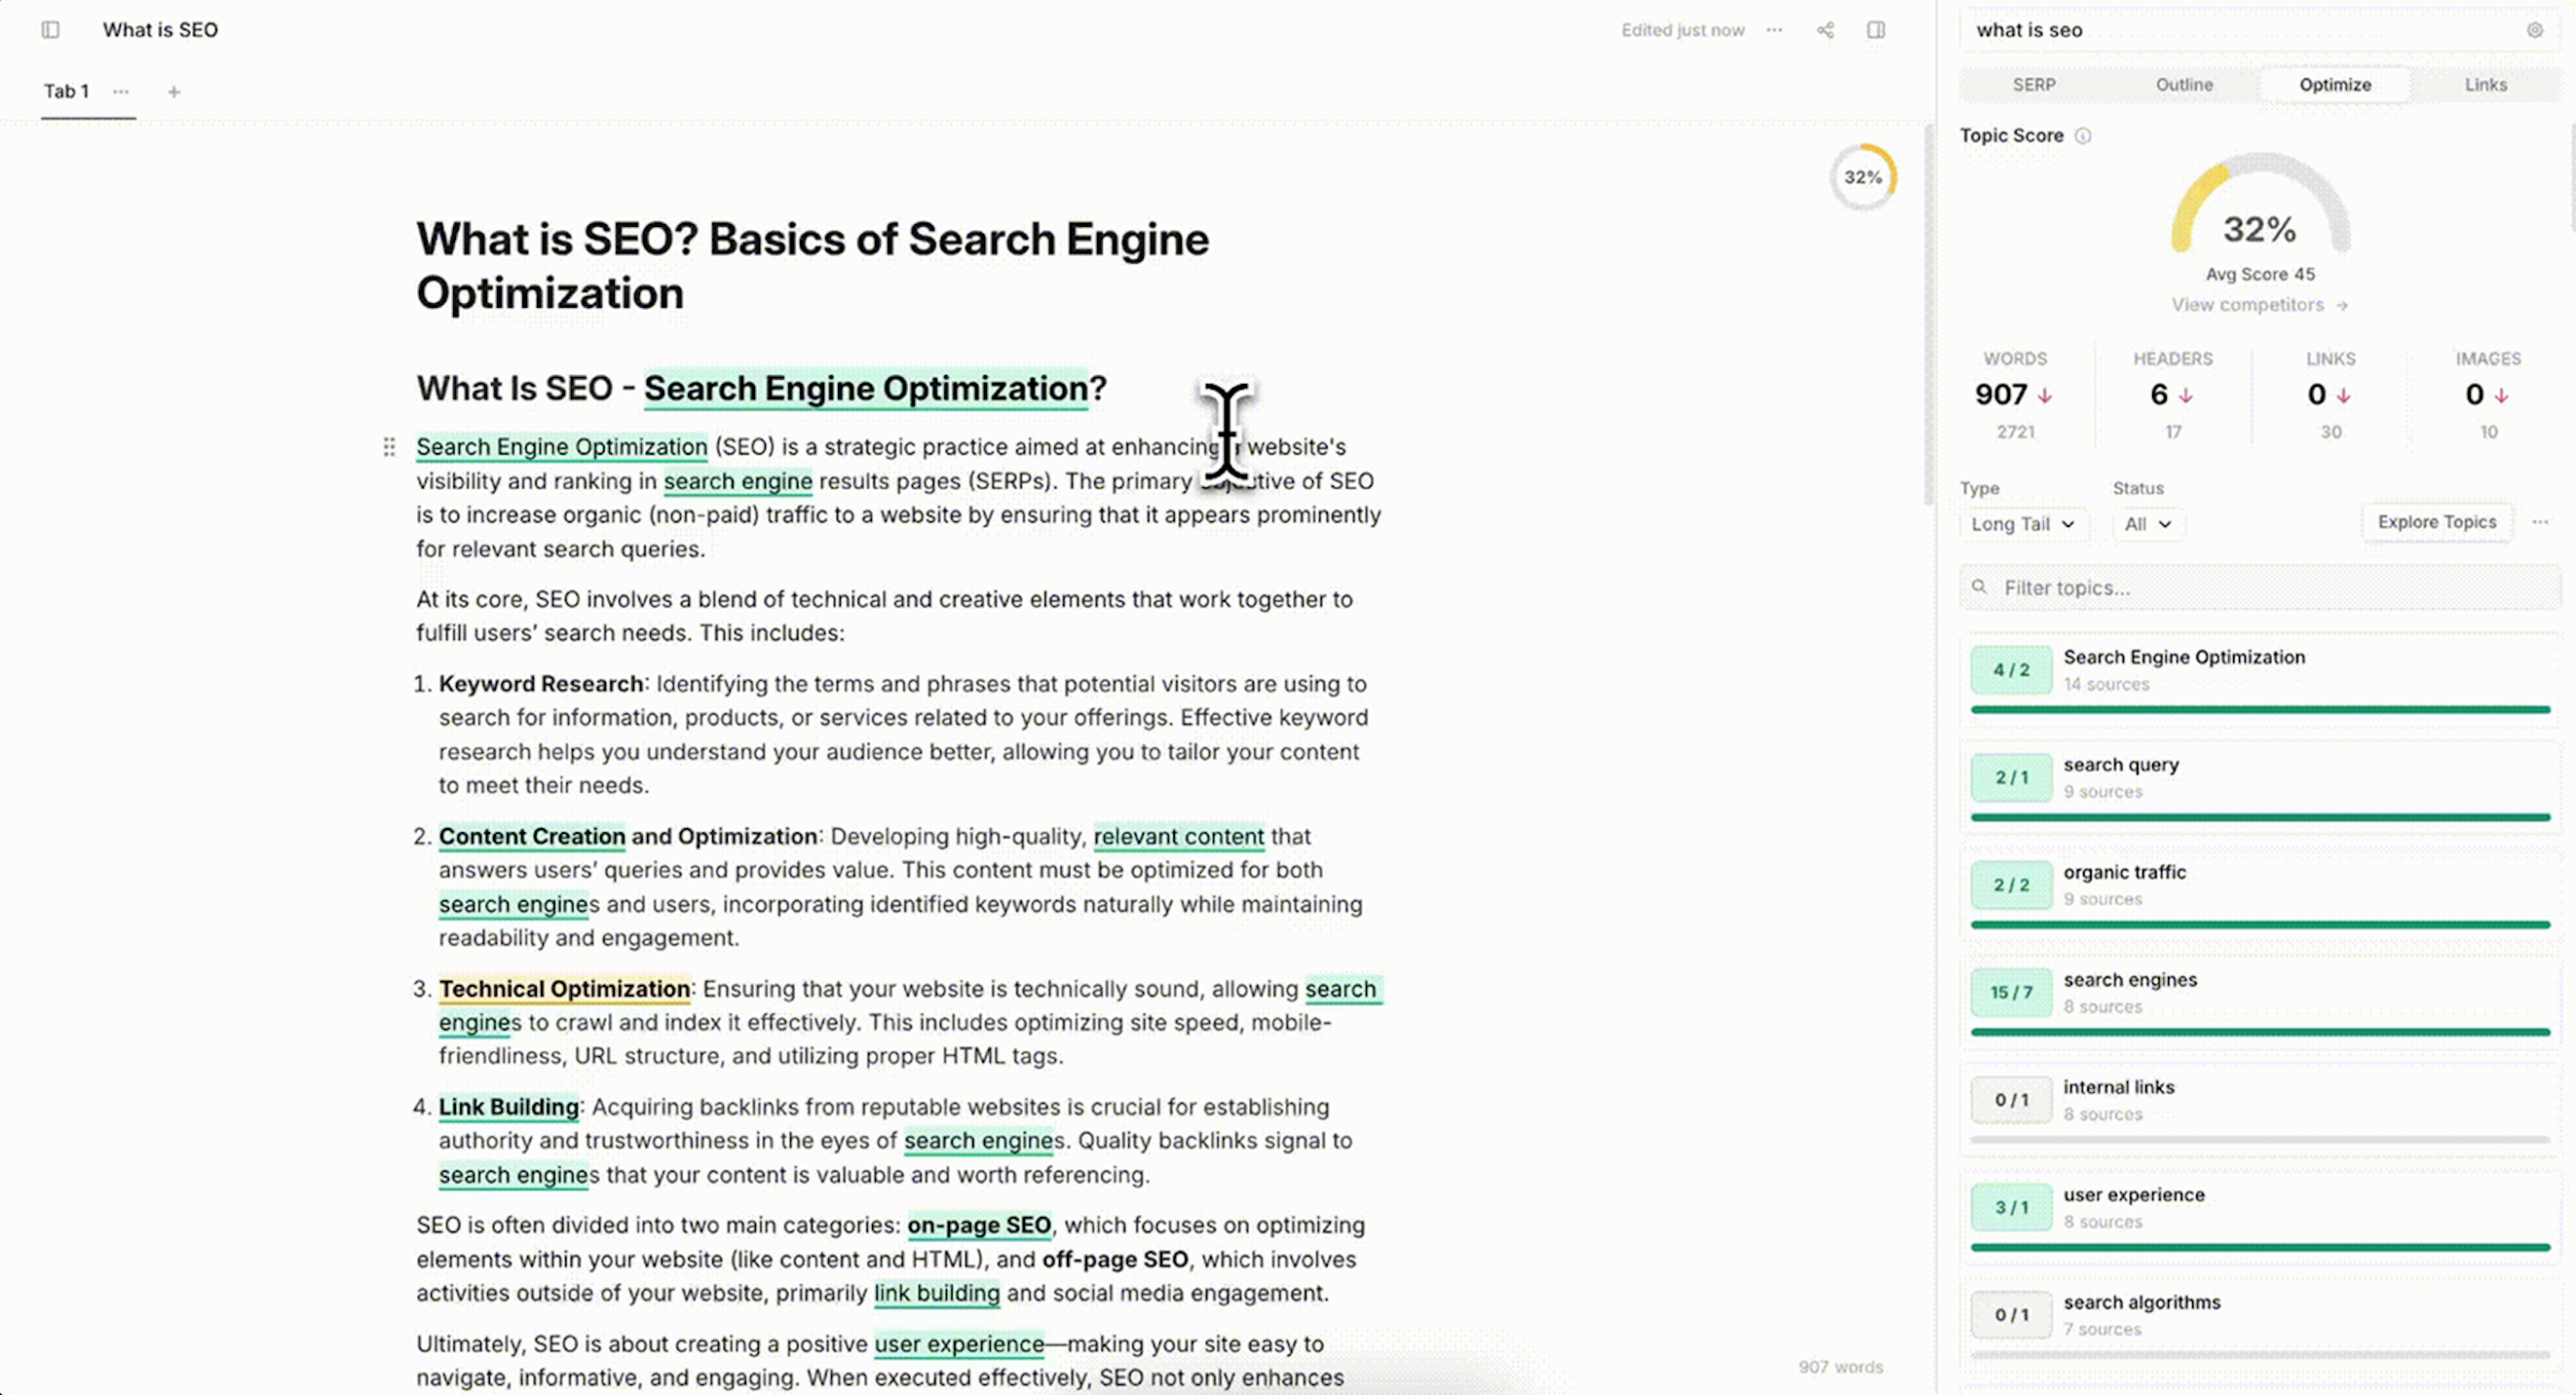Image resolution: width=2576 pixels, height=1395 pixels.
Task: Click the internal links empty progress bar
Action: coord(2260,1140)
